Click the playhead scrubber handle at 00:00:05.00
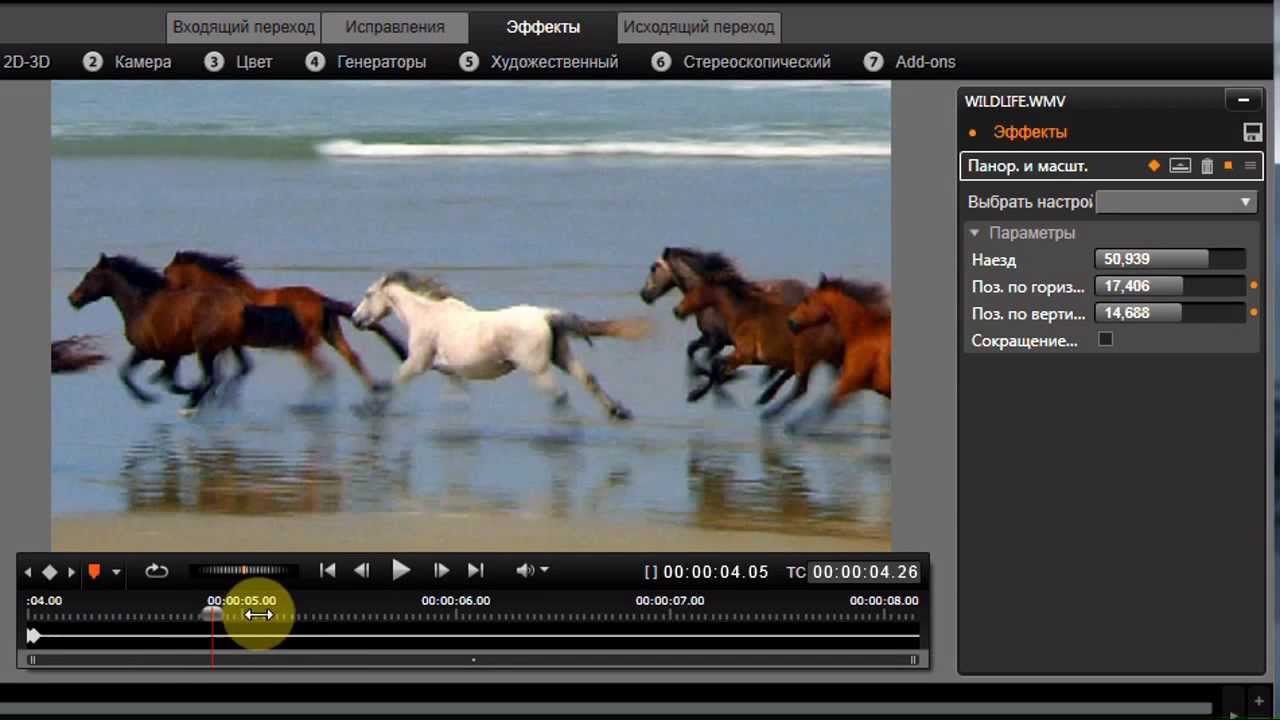This screenshot has width=1280, height=720. coord(212,614)
